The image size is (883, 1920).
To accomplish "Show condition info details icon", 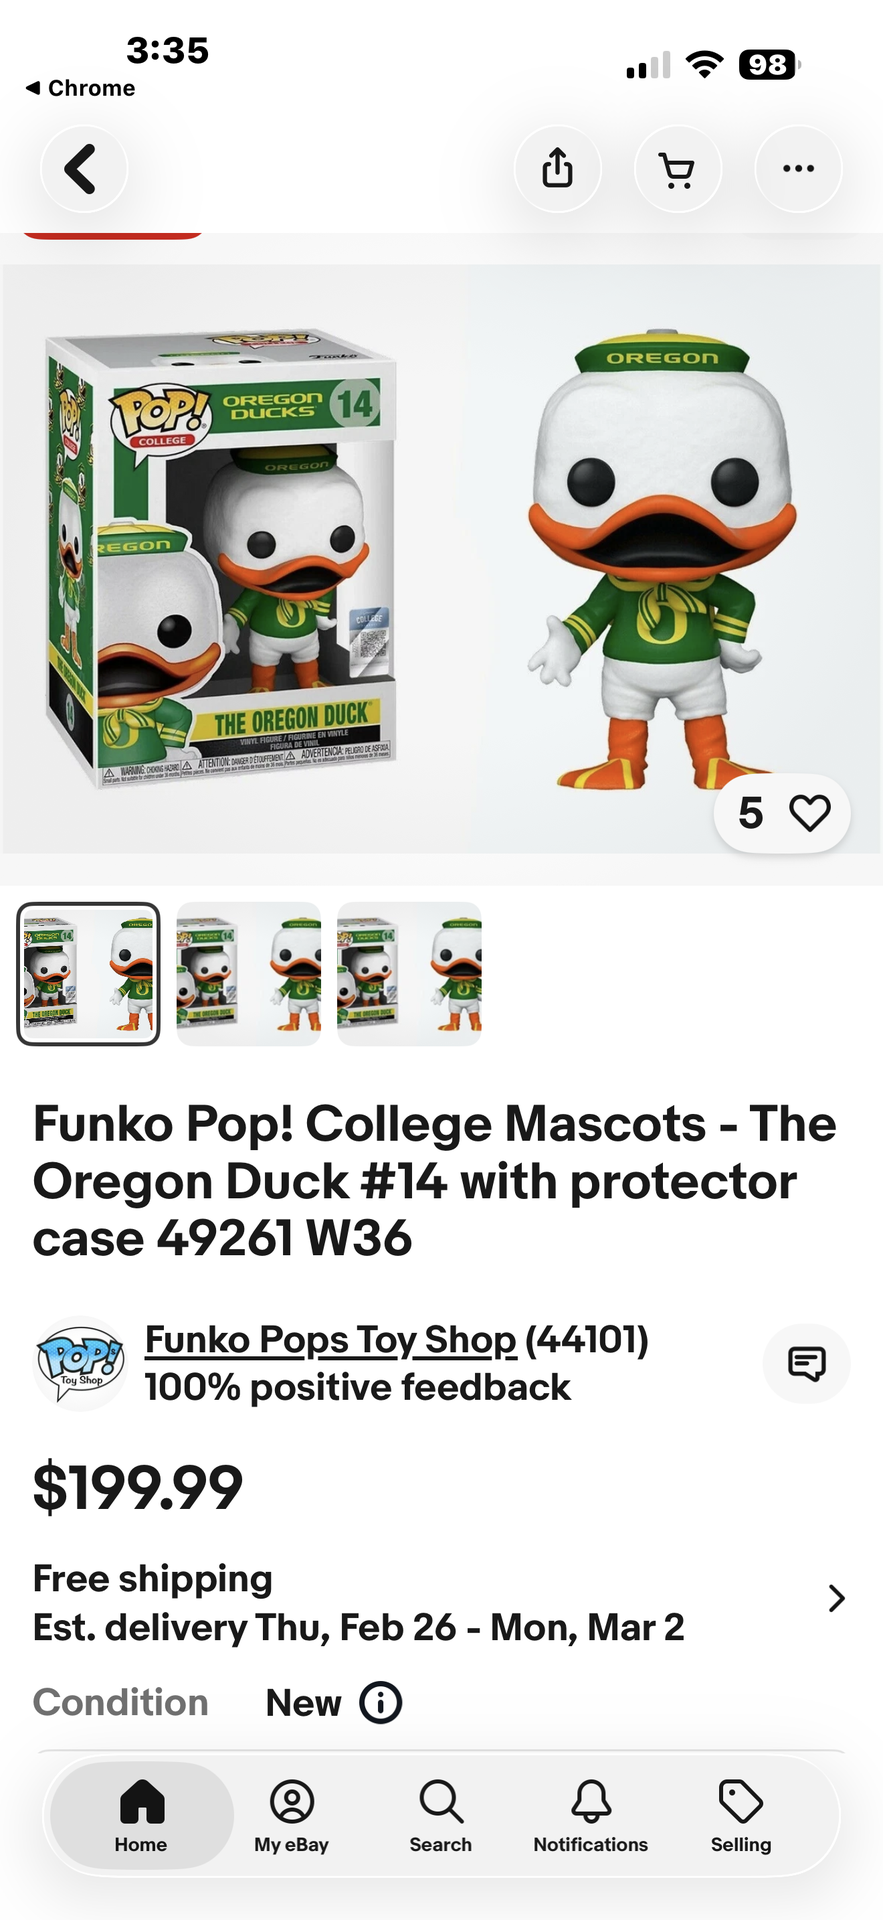I will click(x=380, y=1702).
